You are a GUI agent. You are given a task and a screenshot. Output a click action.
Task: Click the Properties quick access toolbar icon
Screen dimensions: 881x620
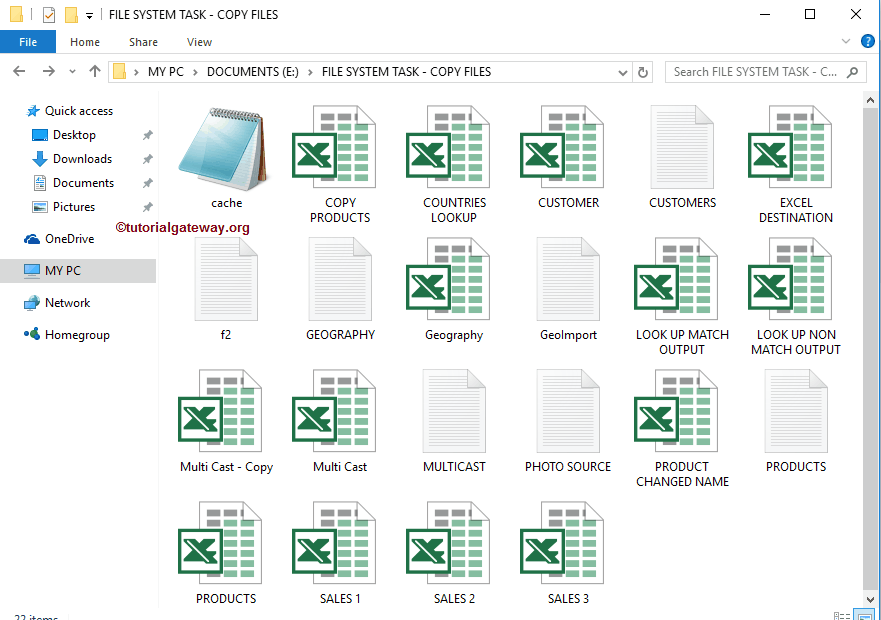(49, 15)
